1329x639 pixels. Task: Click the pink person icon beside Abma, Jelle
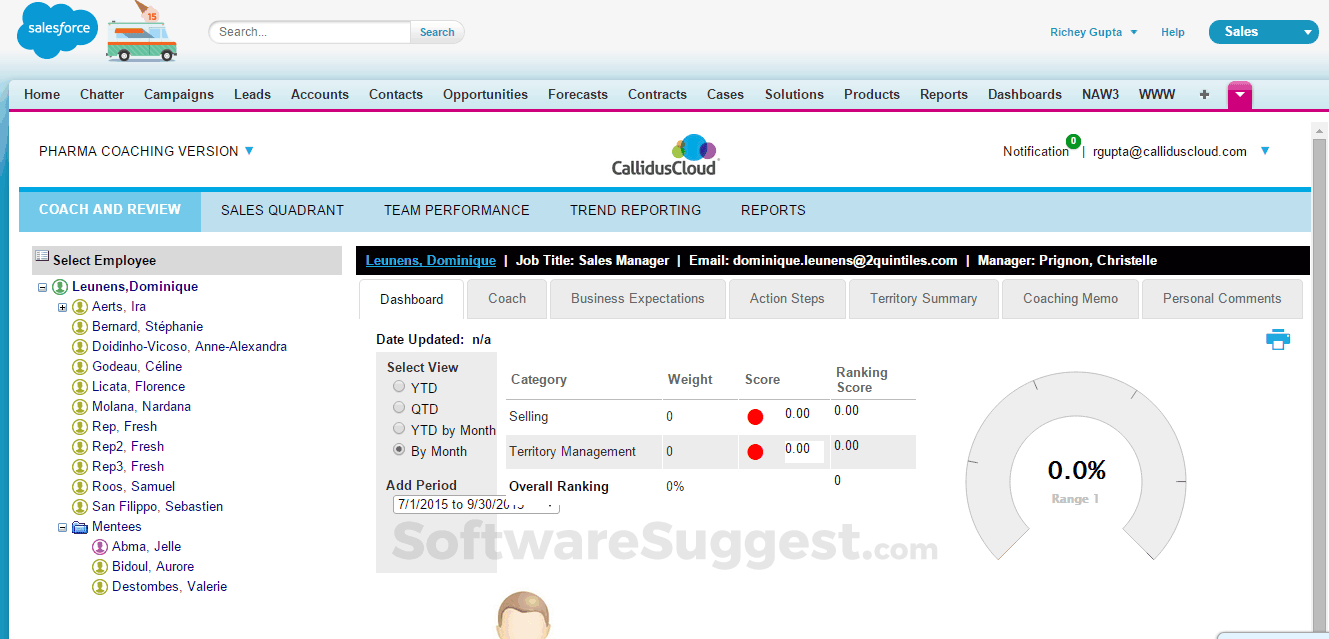tap(100, 547)
